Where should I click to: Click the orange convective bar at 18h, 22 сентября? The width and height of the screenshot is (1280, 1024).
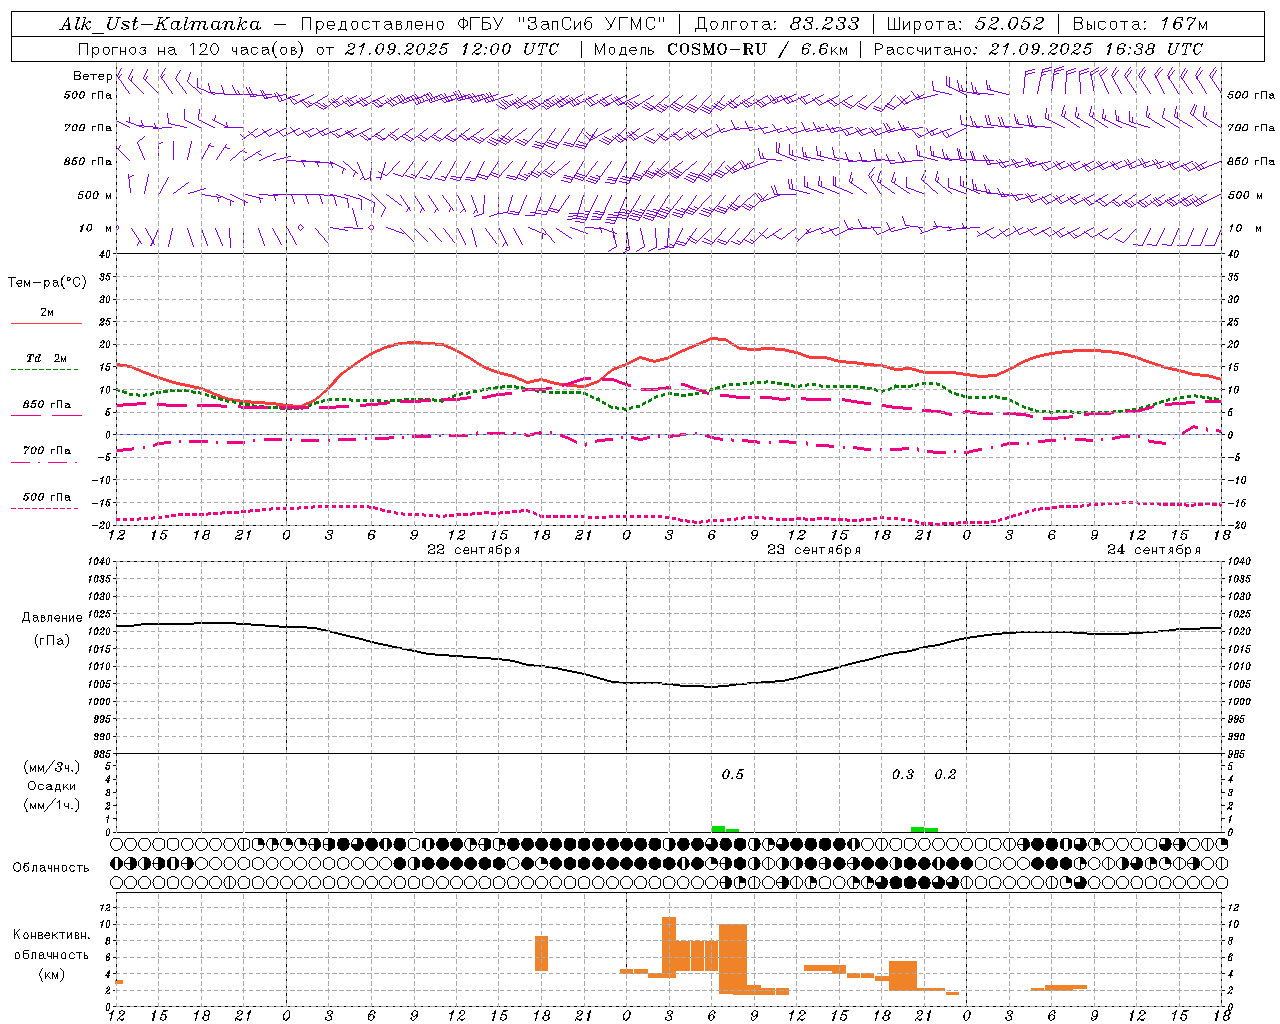(x=541, y=953)
